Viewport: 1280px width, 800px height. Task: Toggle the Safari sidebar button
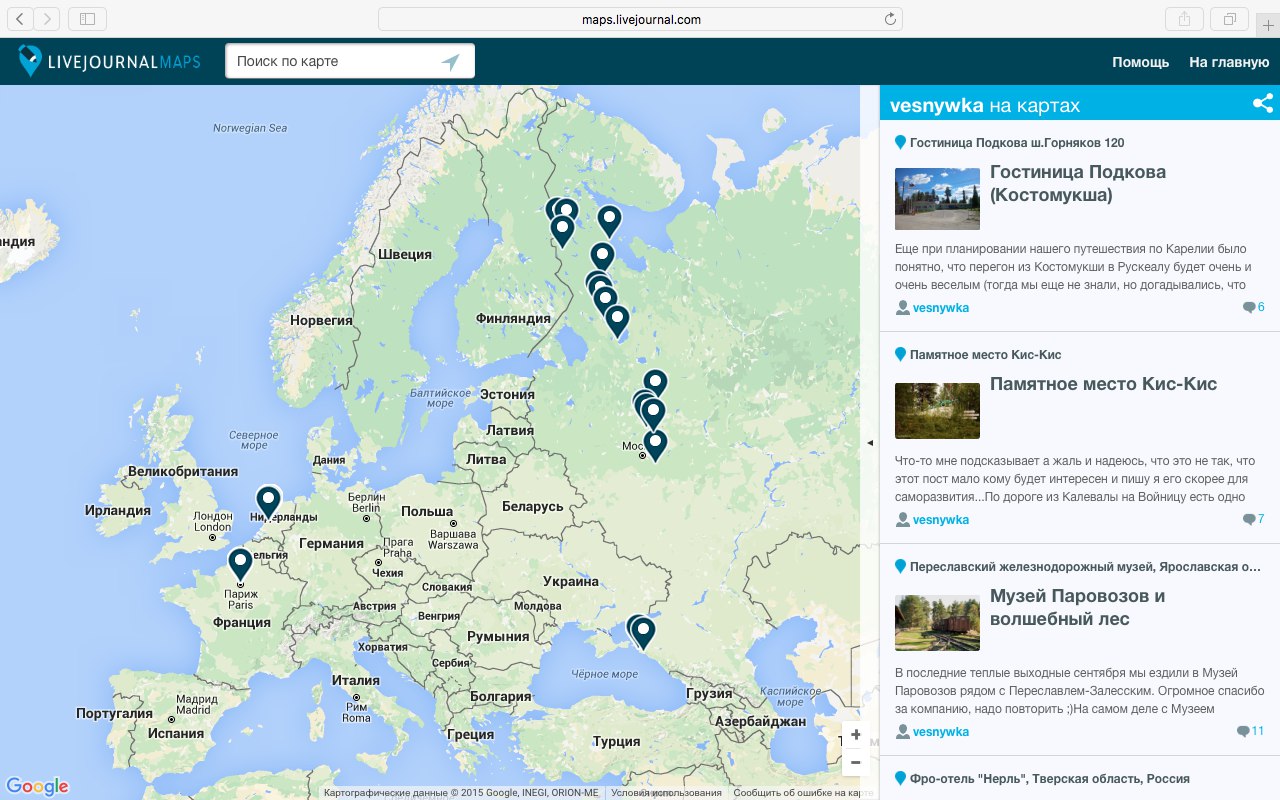88,19
